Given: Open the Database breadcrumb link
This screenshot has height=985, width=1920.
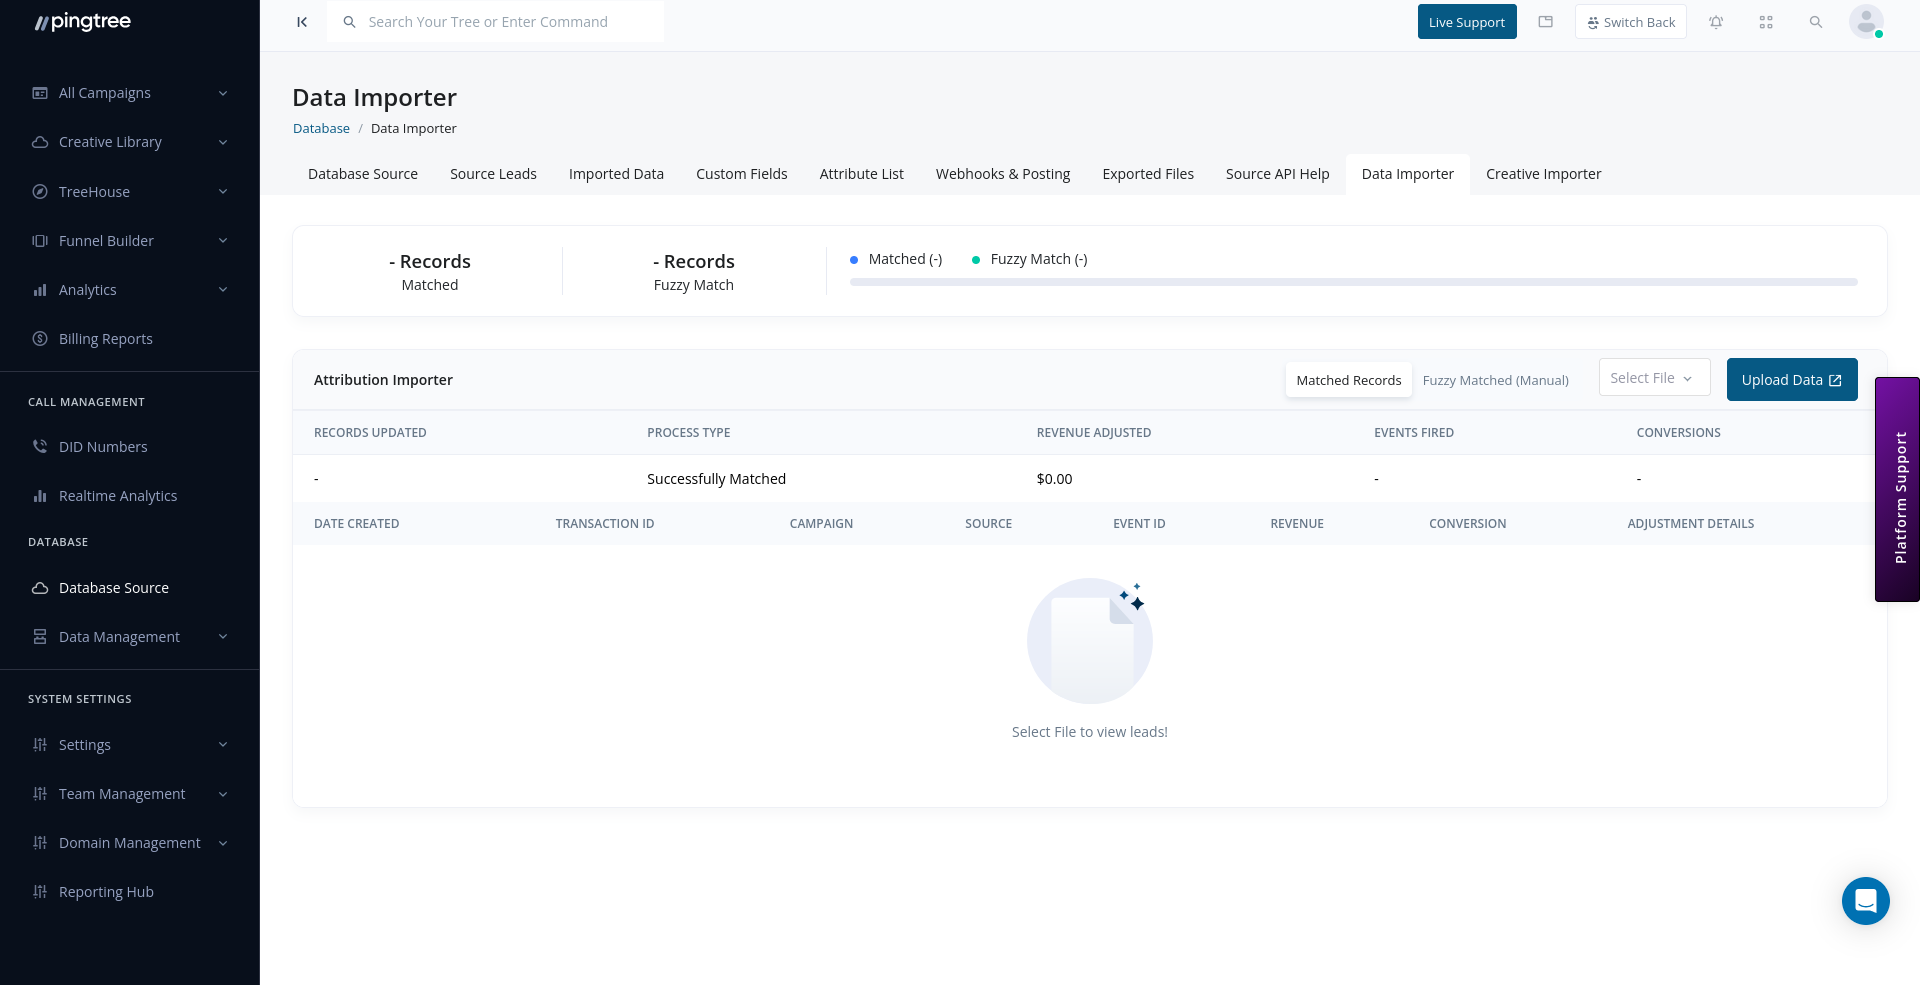Looking at the screenshot, I should 321,128.
